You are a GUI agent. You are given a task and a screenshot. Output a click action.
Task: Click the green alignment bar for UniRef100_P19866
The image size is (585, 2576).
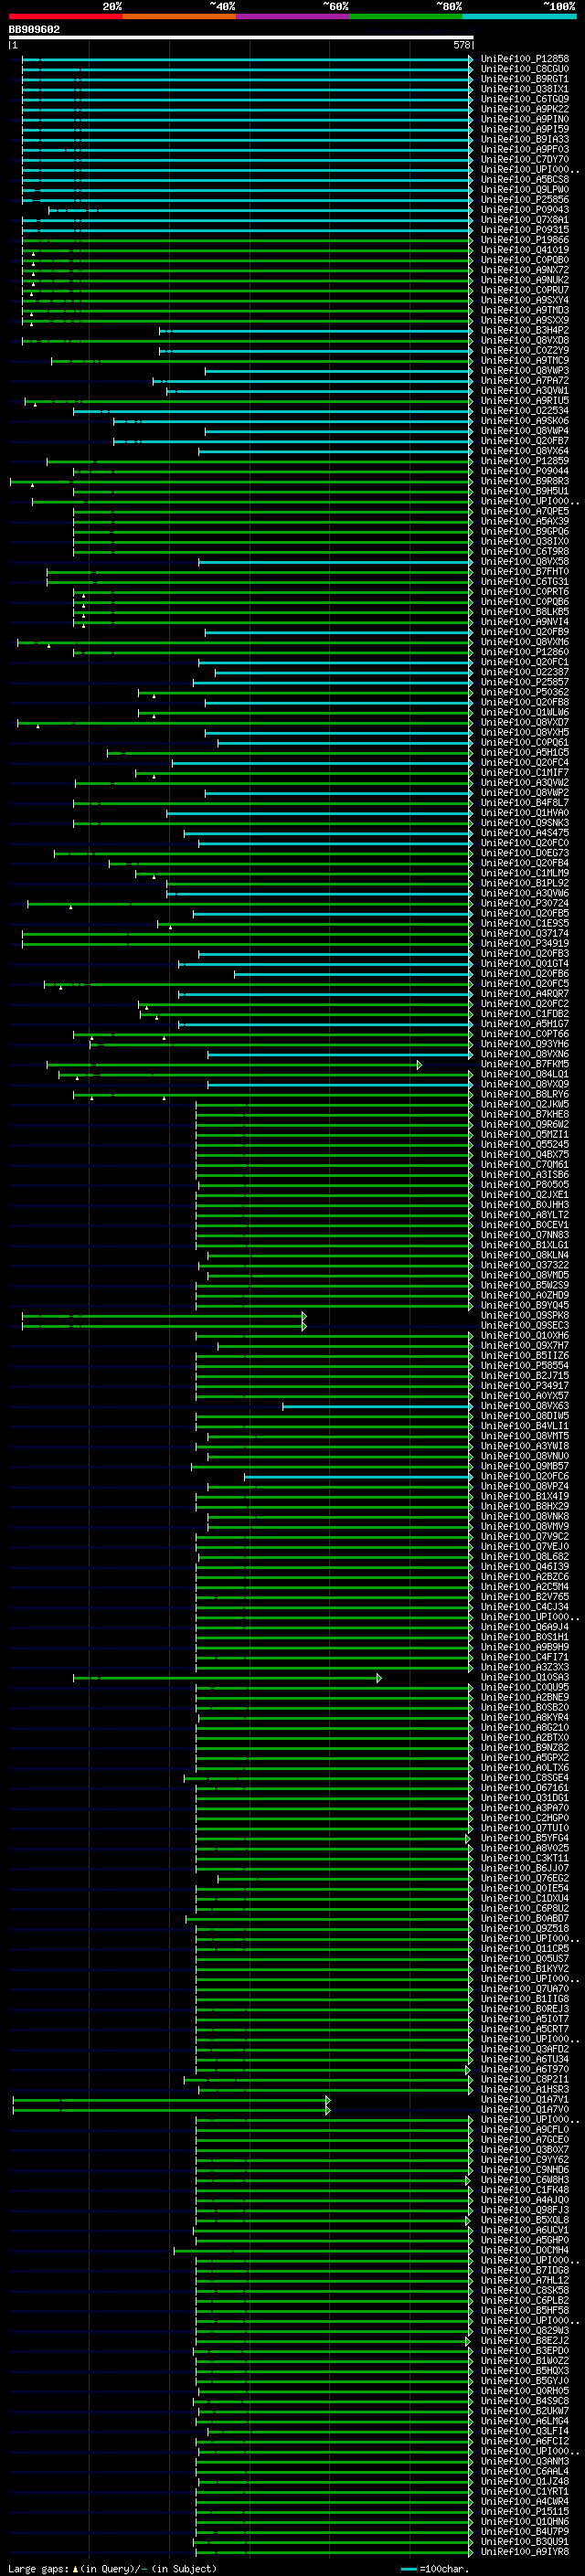click(x=247, y=240)
